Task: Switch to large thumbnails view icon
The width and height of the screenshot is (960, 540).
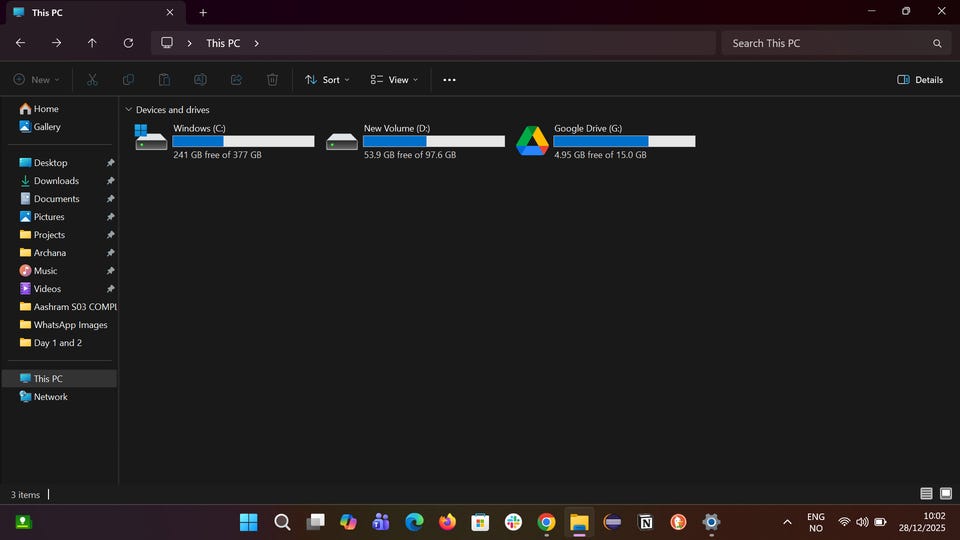Action: pos(946,493)
